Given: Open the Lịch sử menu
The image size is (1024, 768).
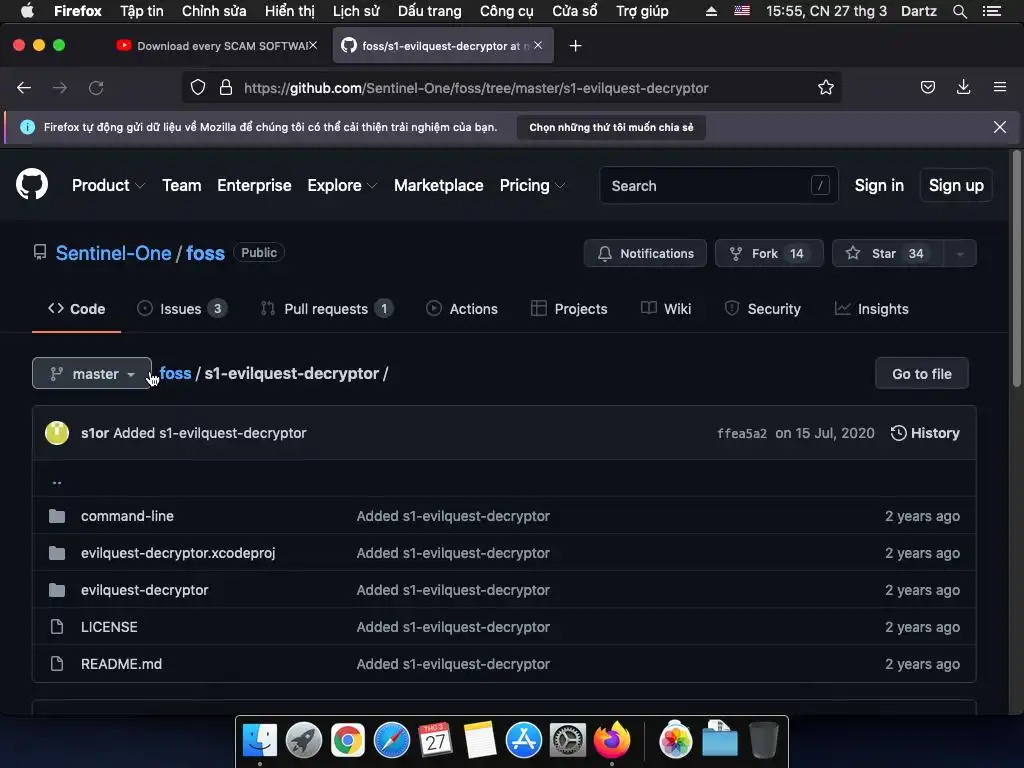Looking at the screenshot, I should point(356,11).
